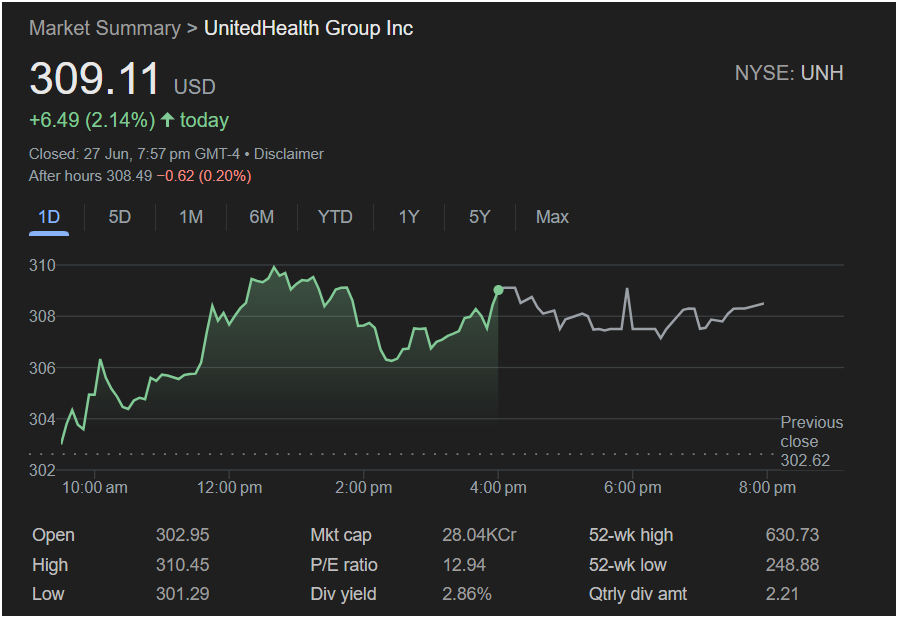Click the −0.62 (0.20%) after-hours change
The image size is (898, 618).
click(204, 176)
